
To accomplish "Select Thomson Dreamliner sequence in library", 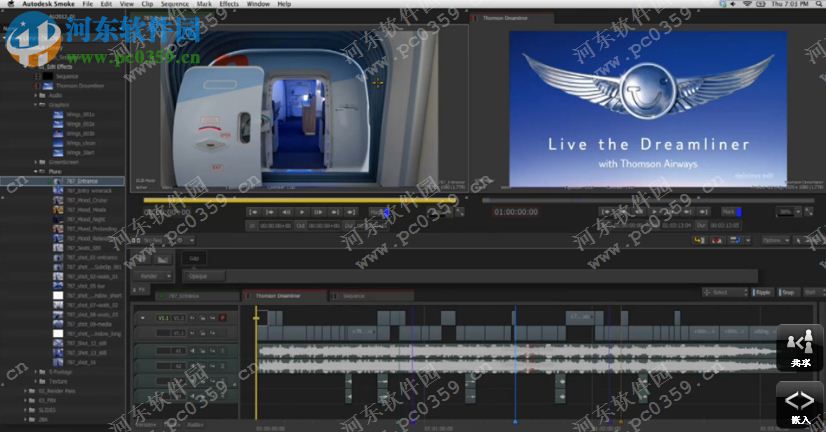I will point(80,85).
